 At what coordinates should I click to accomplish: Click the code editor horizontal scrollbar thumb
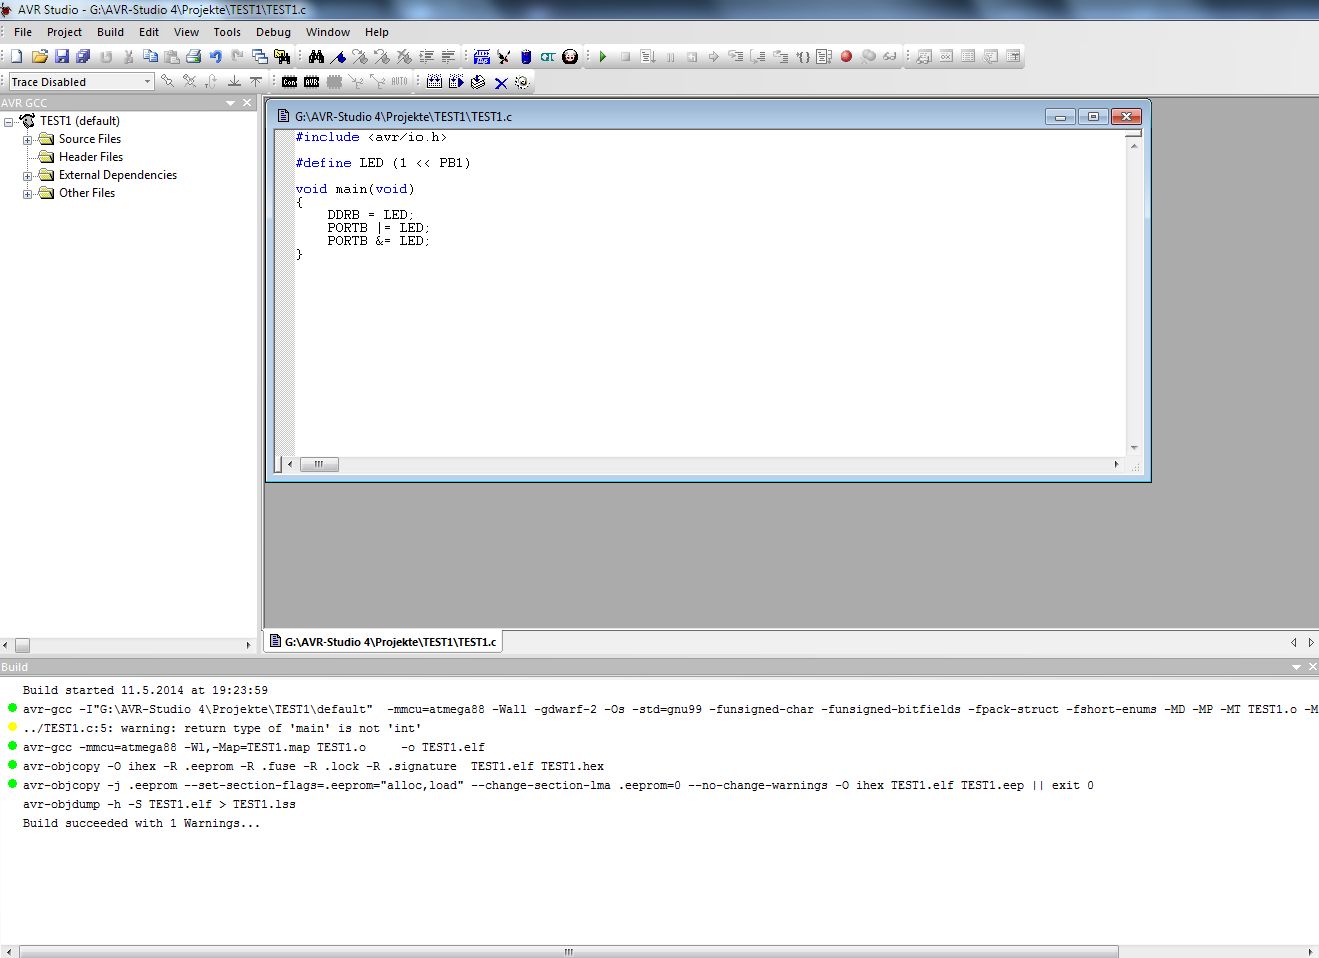319,464
